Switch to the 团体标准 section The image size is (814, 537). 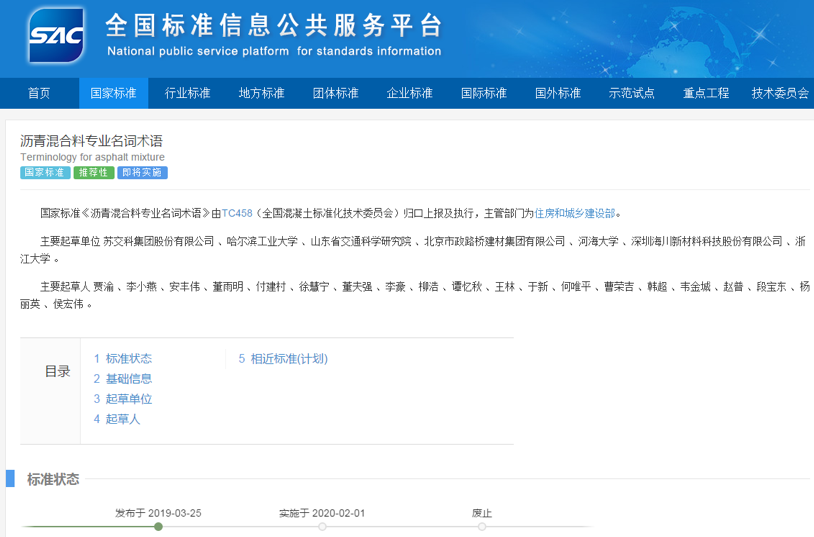tap(335, 93)
